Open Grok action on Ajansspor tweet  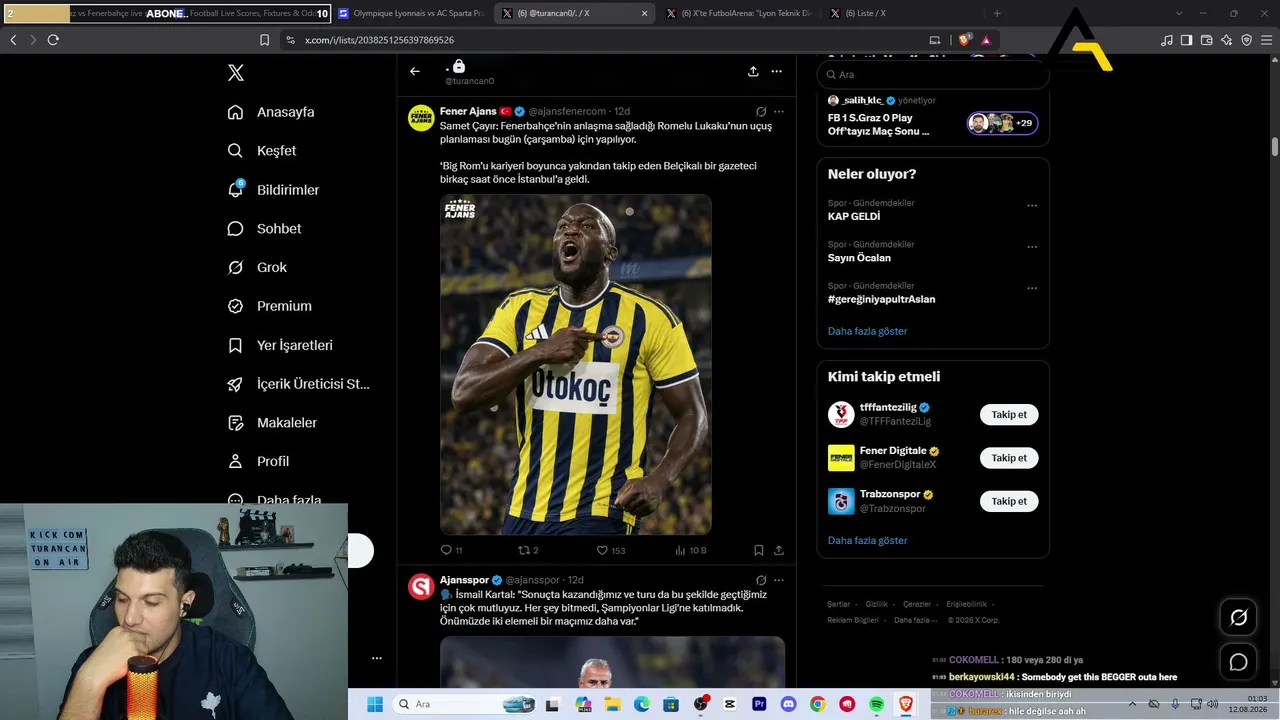pos(761,580)
